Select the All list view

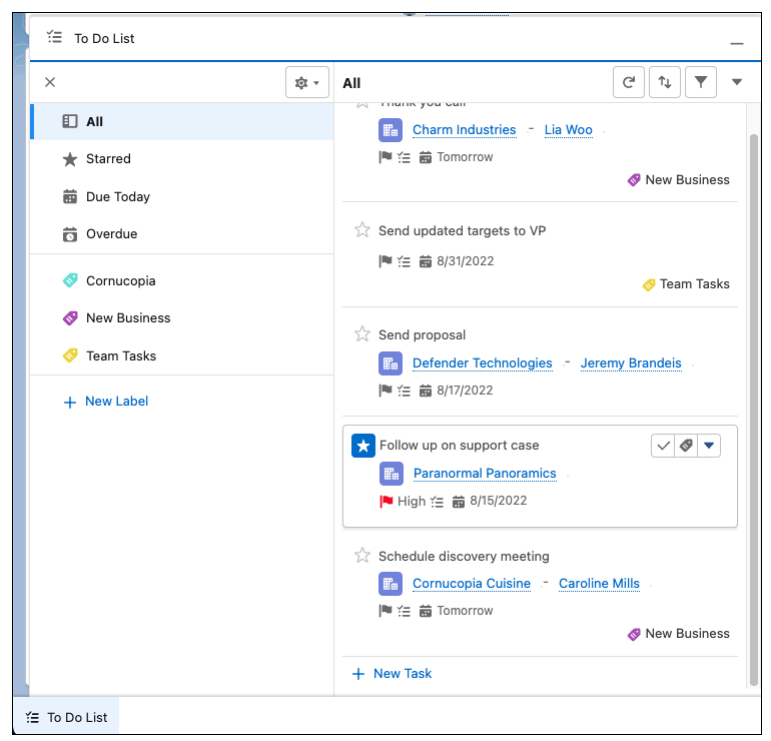click(x=182, y=121)
